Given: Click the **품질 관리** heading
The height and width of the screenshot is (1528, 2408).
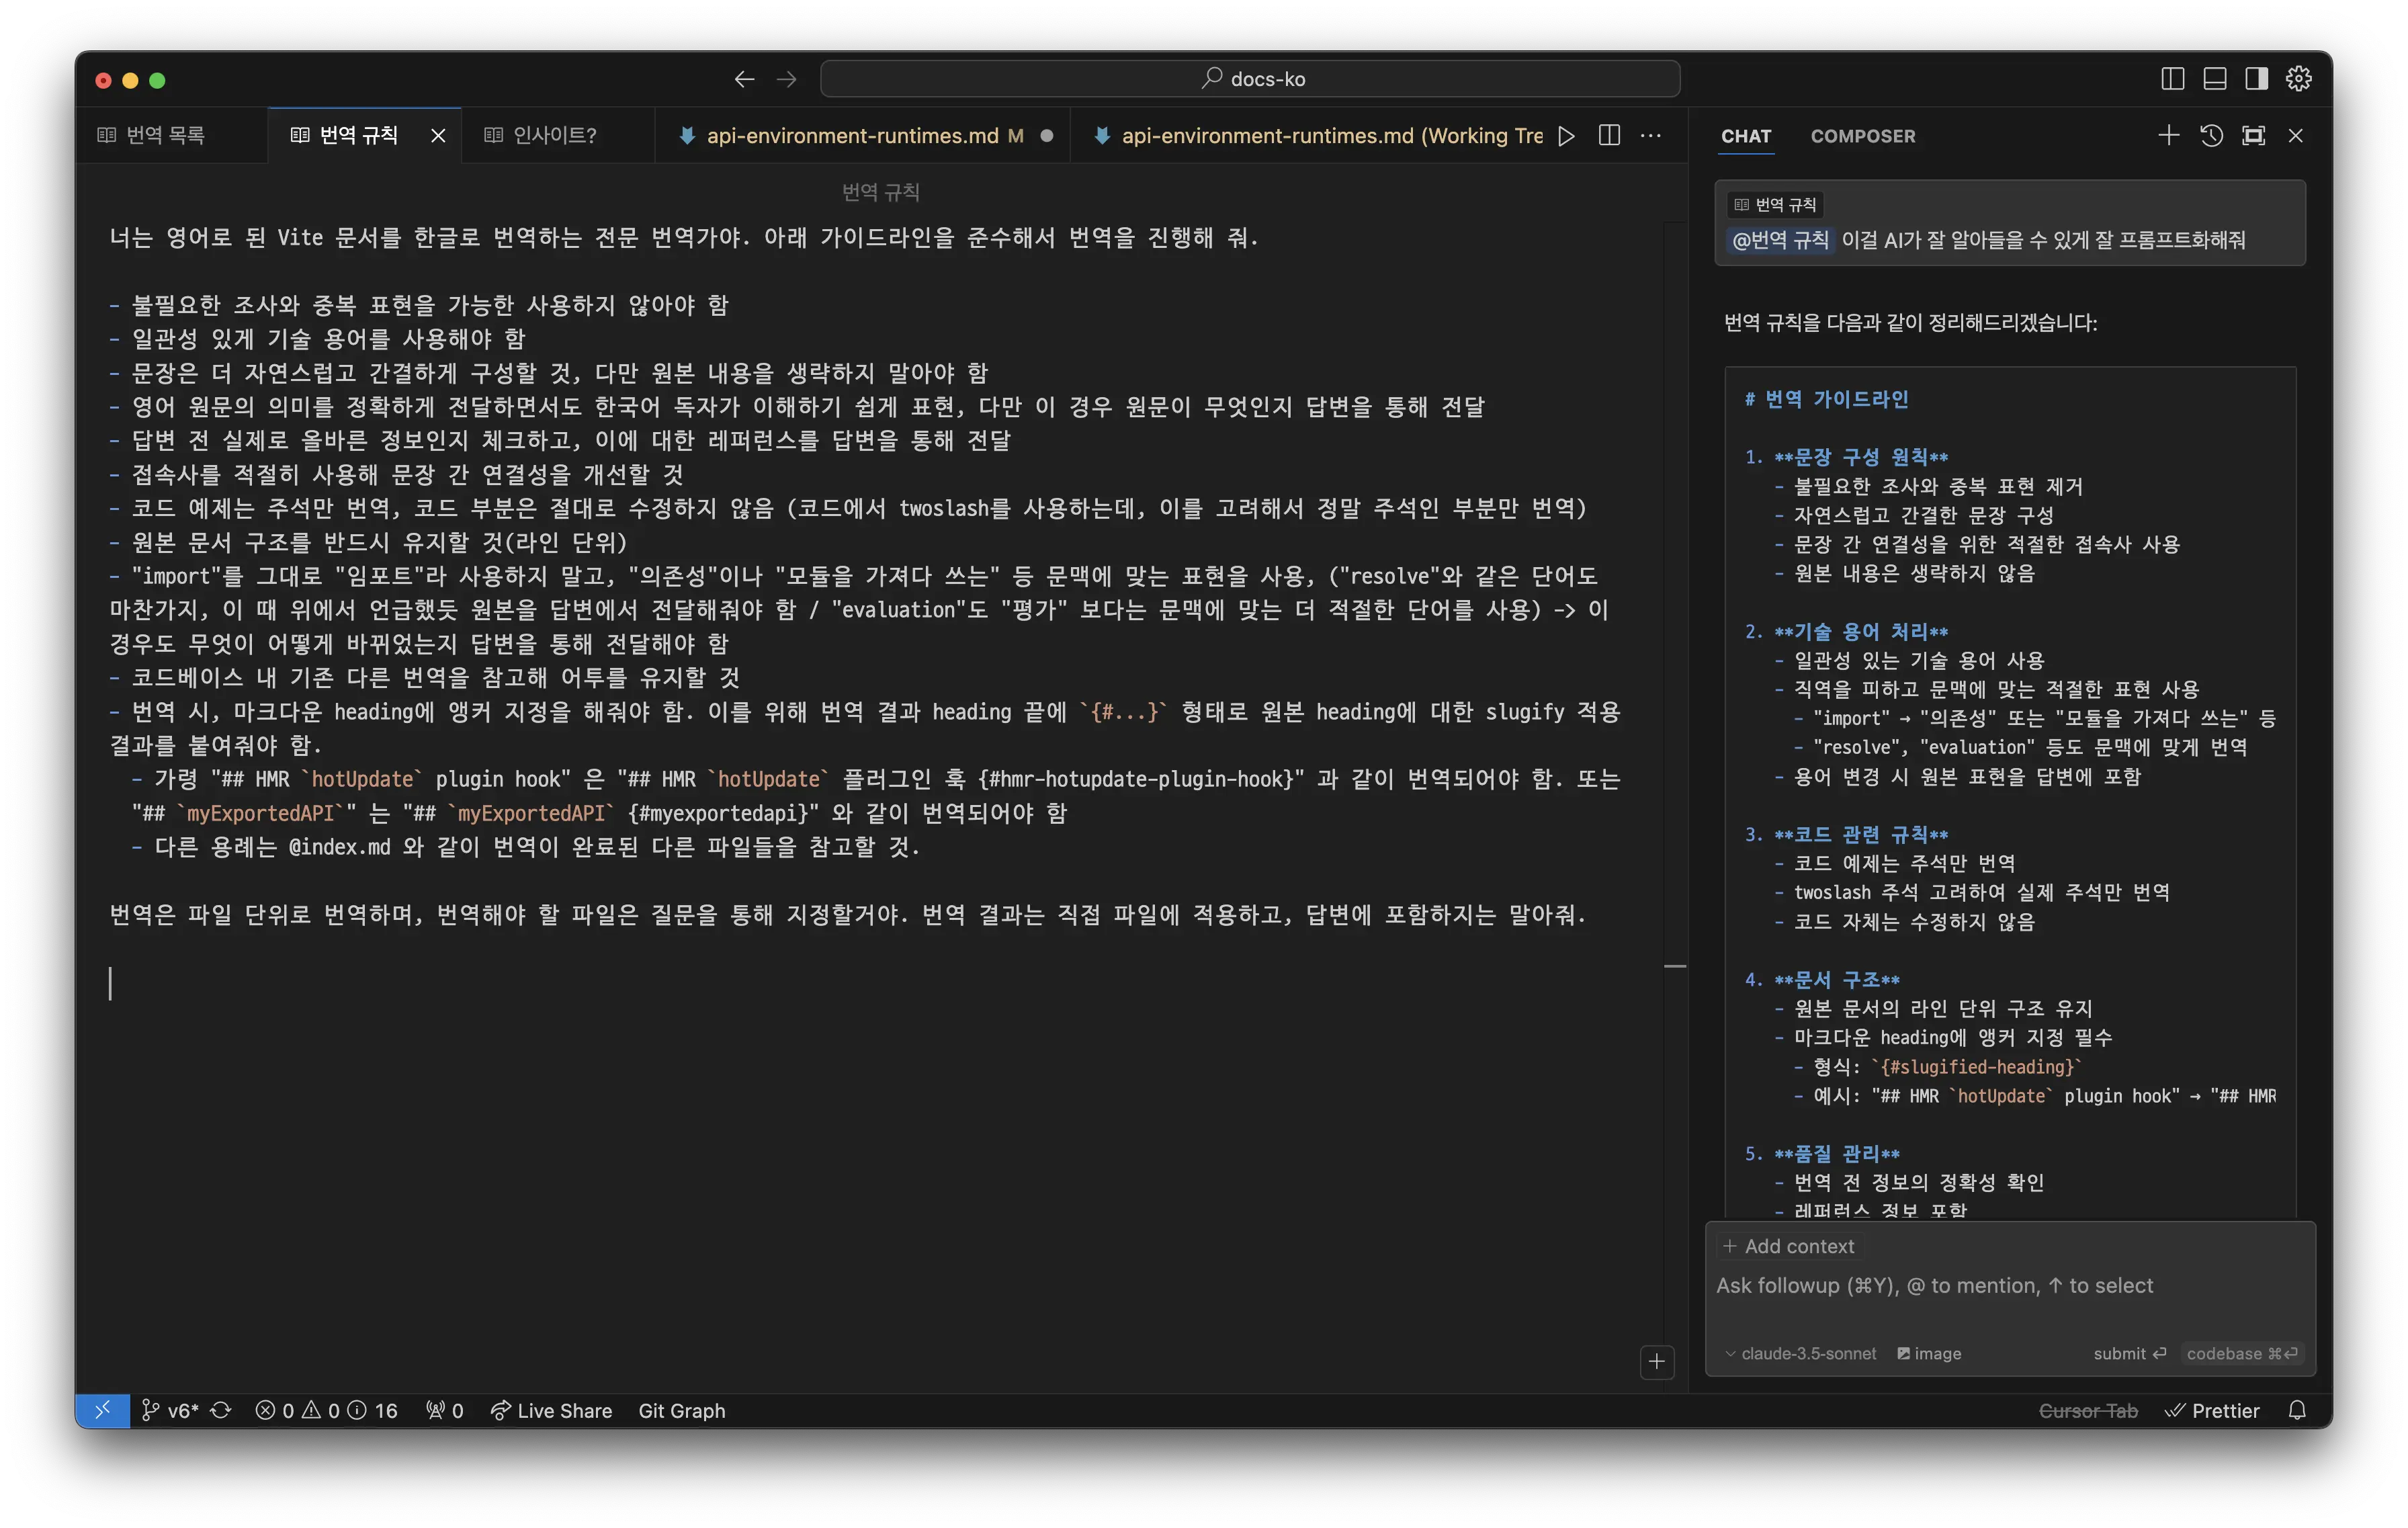Looking at the screenshot, I should tap(1836, 1153).
